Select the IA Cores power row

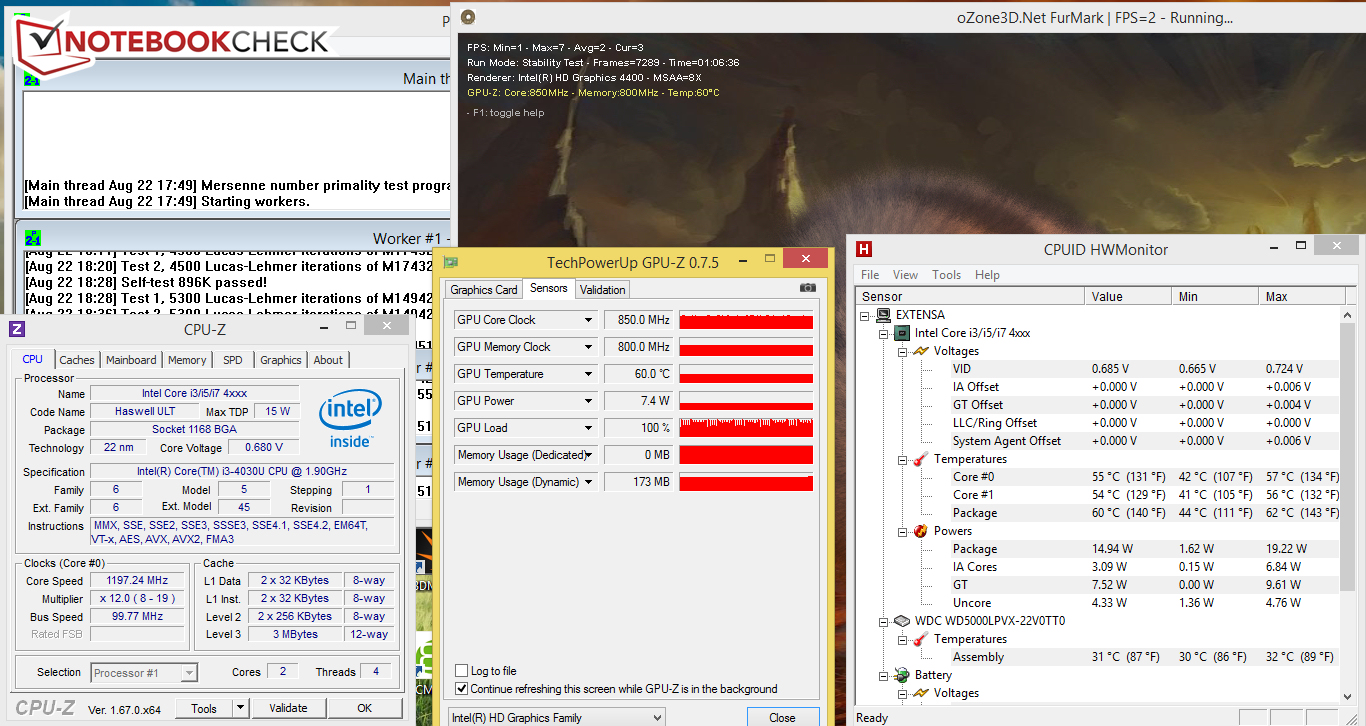click(1099, 567)
